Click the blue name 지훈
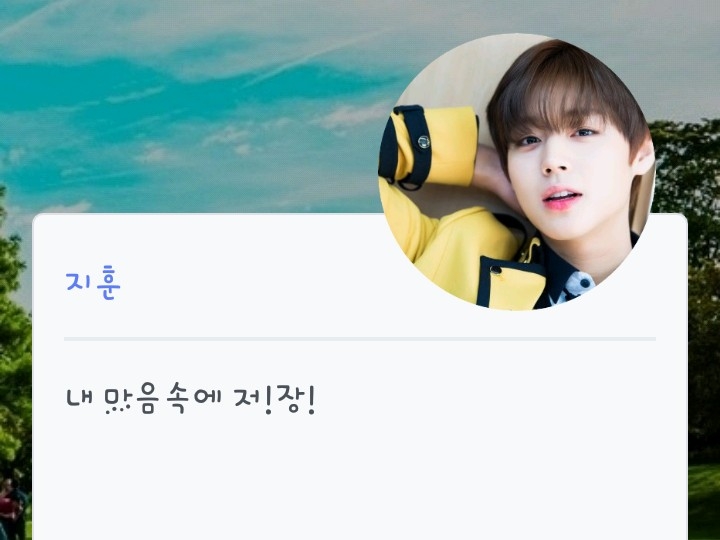Screen dimensions: 720x540 (x=93, y=282)
